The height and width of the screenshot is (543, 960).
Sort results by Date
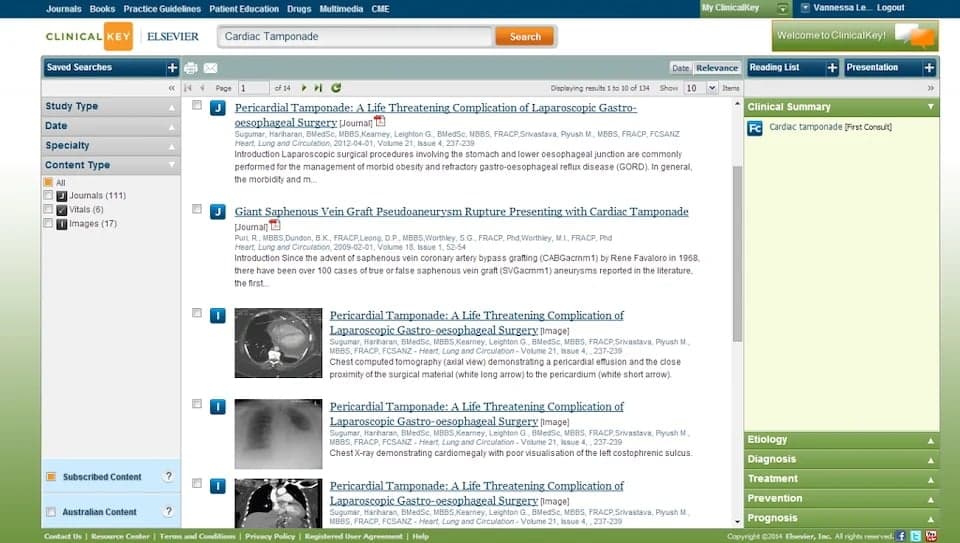coord(681,68)
